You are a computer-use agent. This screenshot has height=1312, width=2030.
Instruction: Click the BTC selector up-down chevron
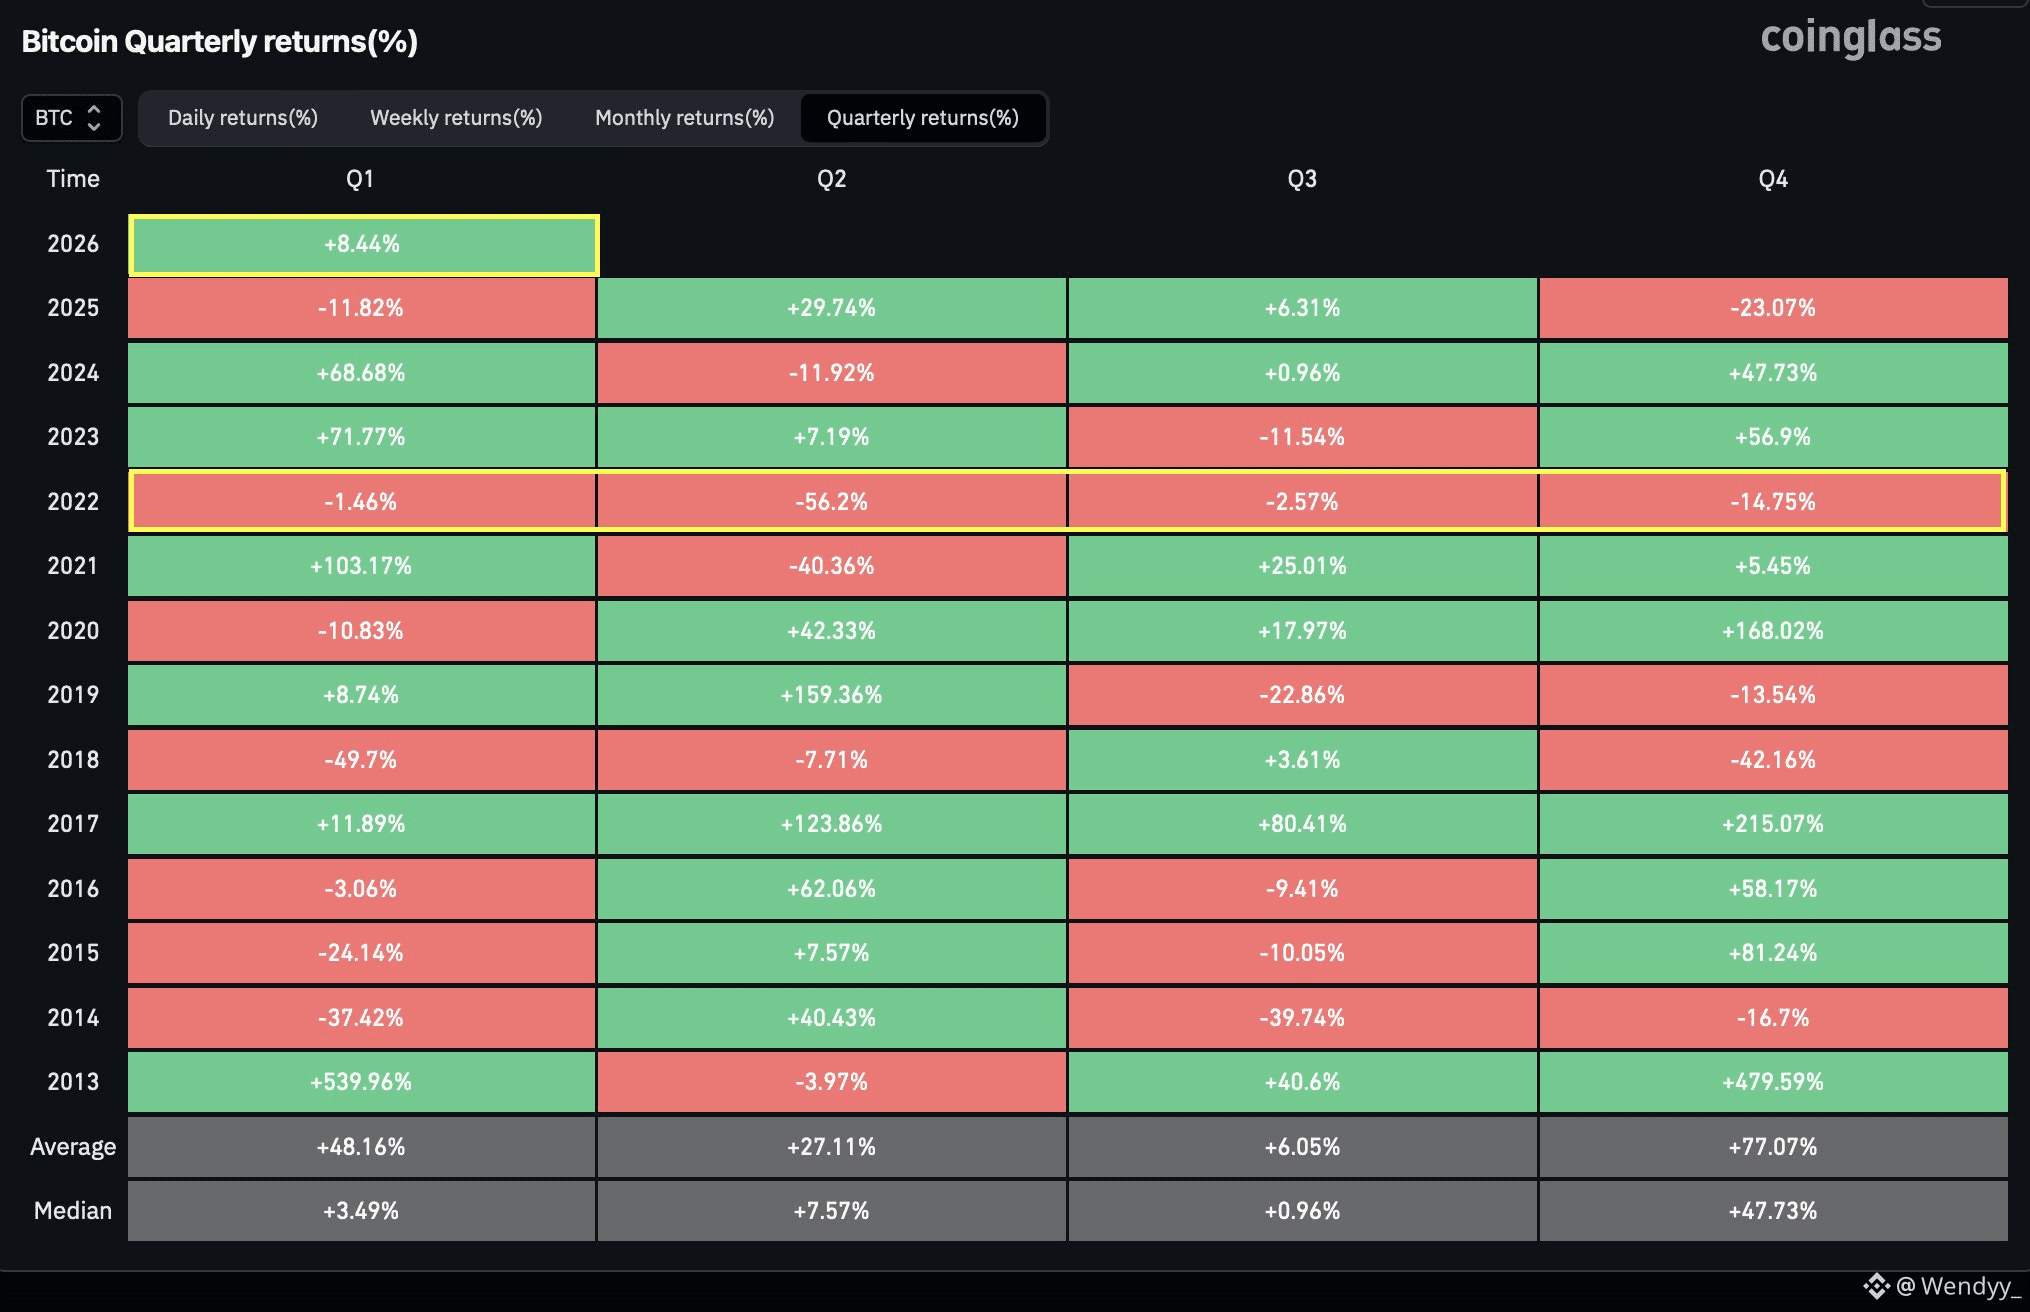[94, 118]
